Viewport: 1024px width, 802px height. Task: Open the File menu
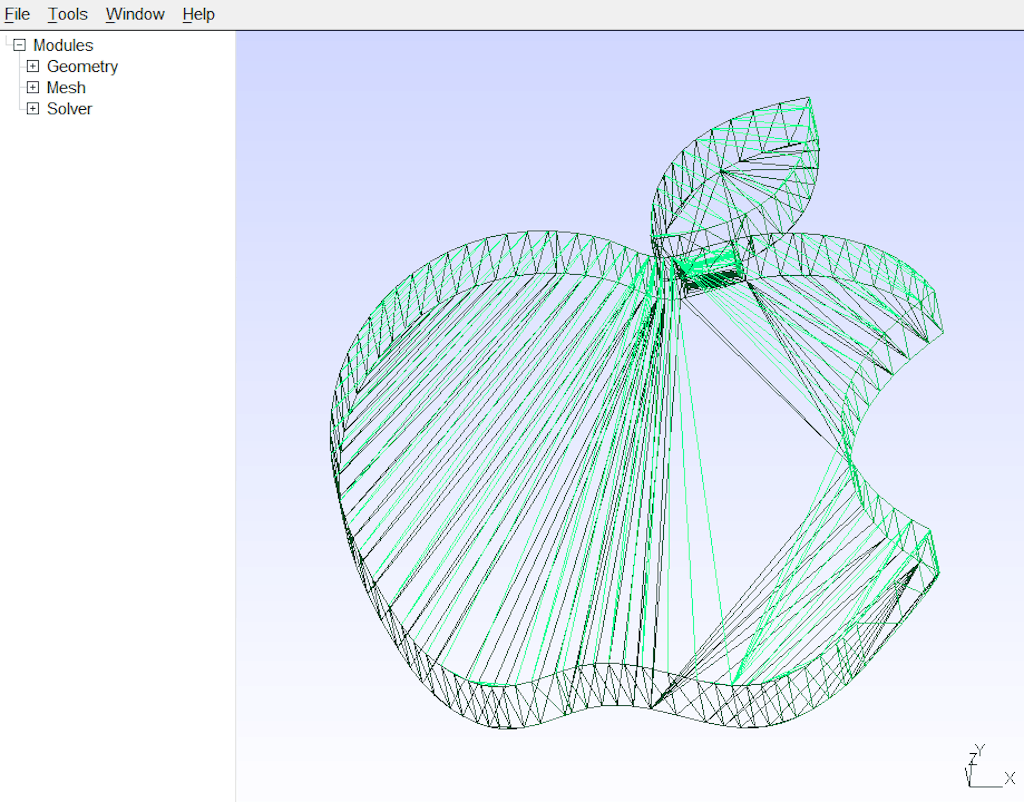click(x=17, y=14)
